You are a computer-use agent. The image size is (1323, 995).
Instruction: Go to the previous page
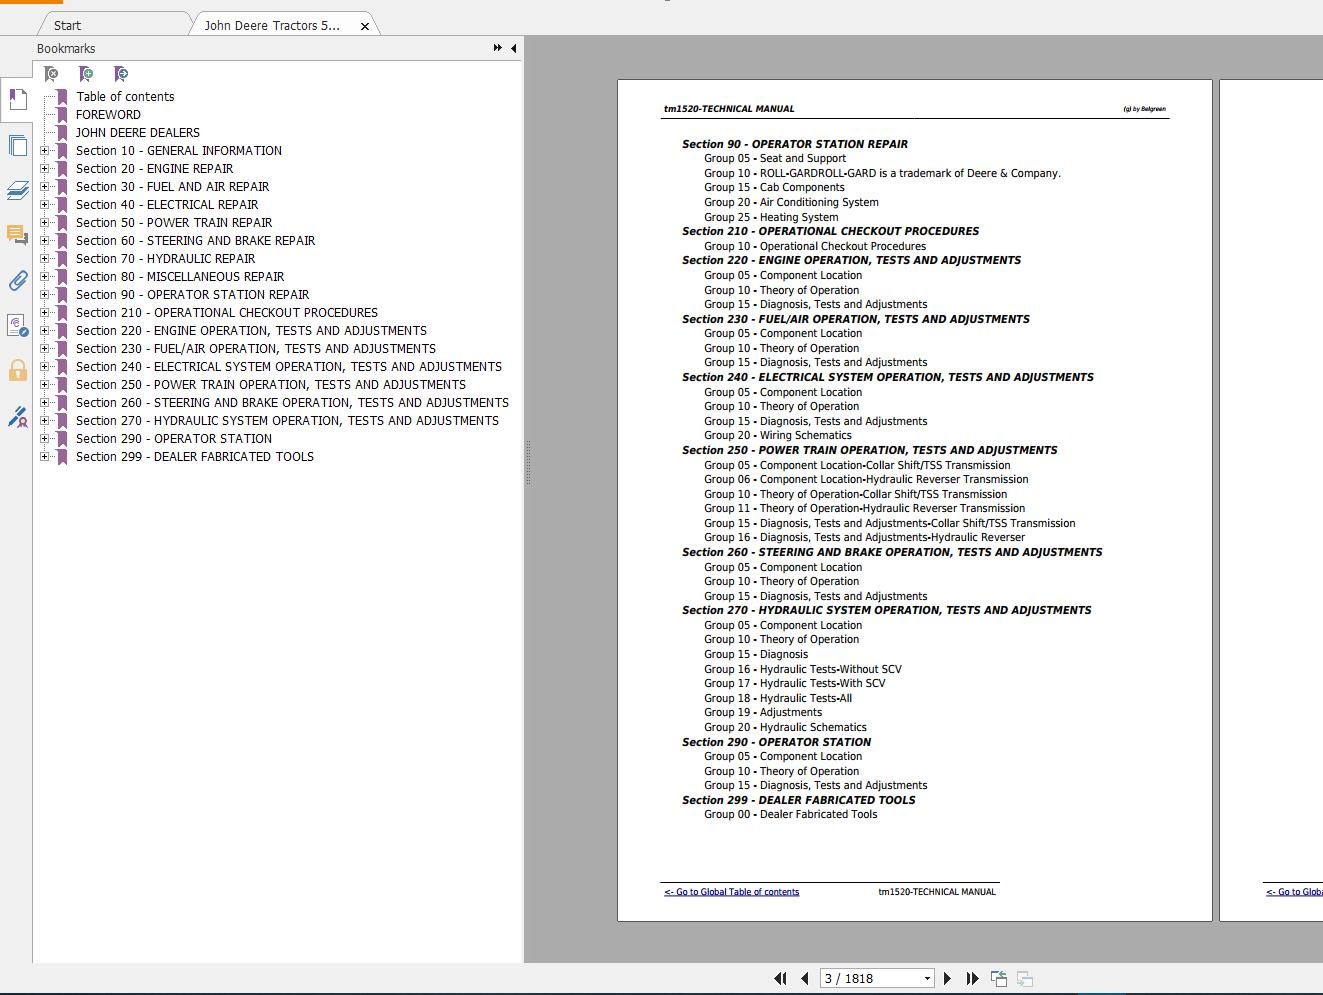804,979
